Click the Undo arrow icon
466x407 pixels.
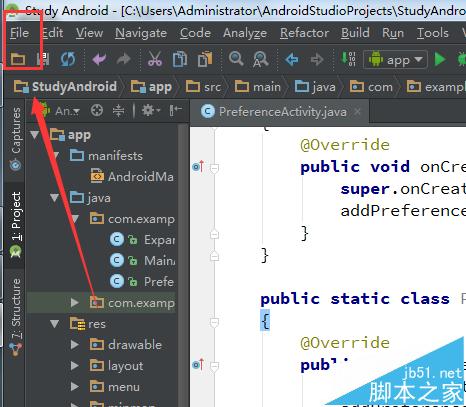pyautogui.click(x=99, y=59)
